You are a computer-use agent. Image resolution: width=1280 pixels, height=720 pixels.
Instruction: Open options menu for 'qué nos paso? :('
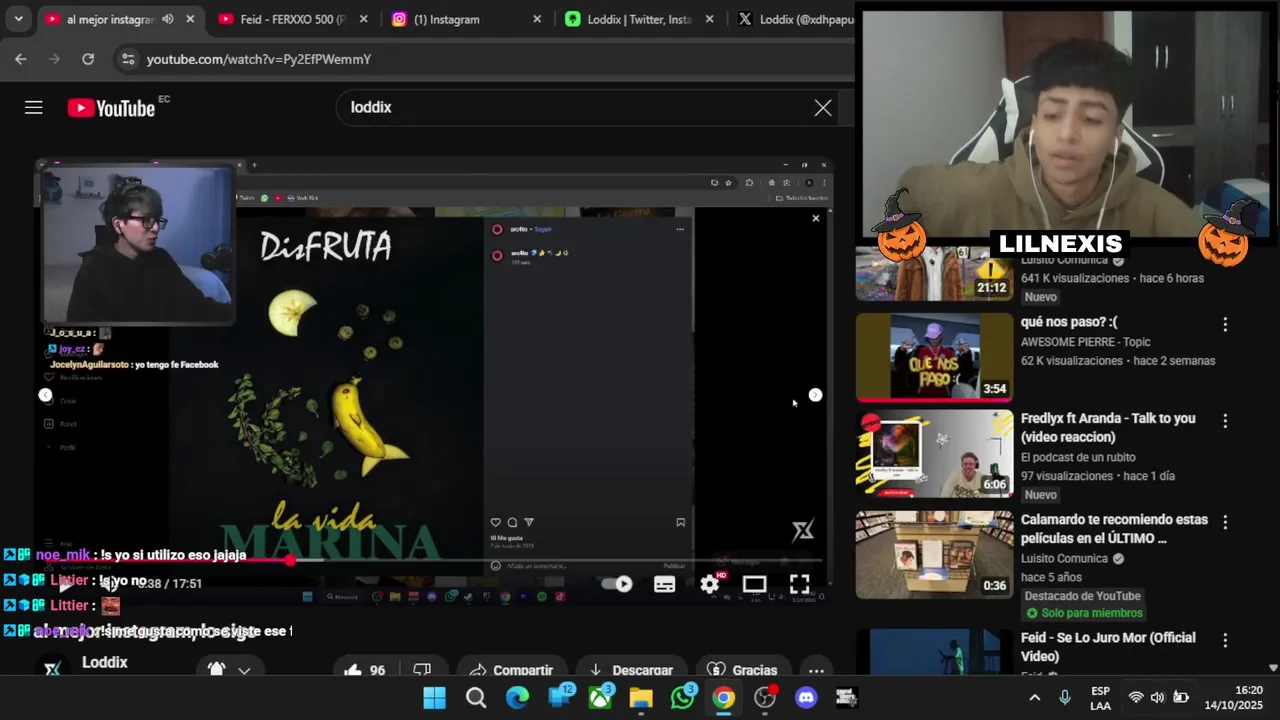[x=1225, y=325]
